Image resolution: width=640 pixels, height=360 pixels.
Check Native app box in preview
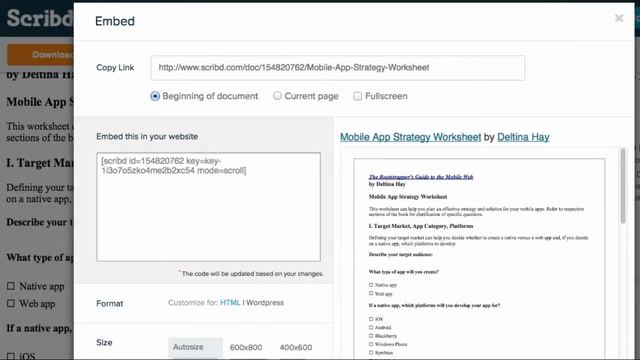tap(371, 285)
